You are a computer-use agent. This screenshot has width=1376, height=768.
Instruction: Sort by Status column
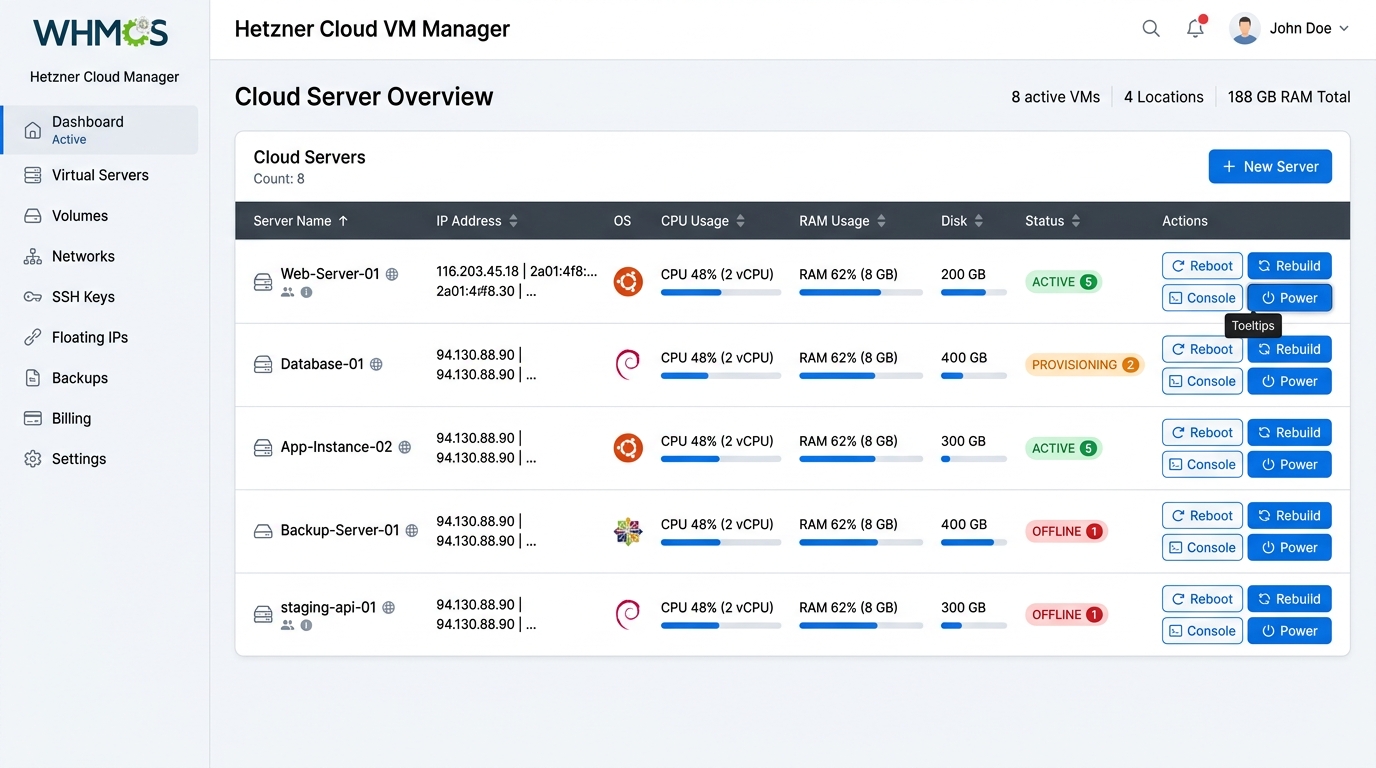click(1075, 221)
